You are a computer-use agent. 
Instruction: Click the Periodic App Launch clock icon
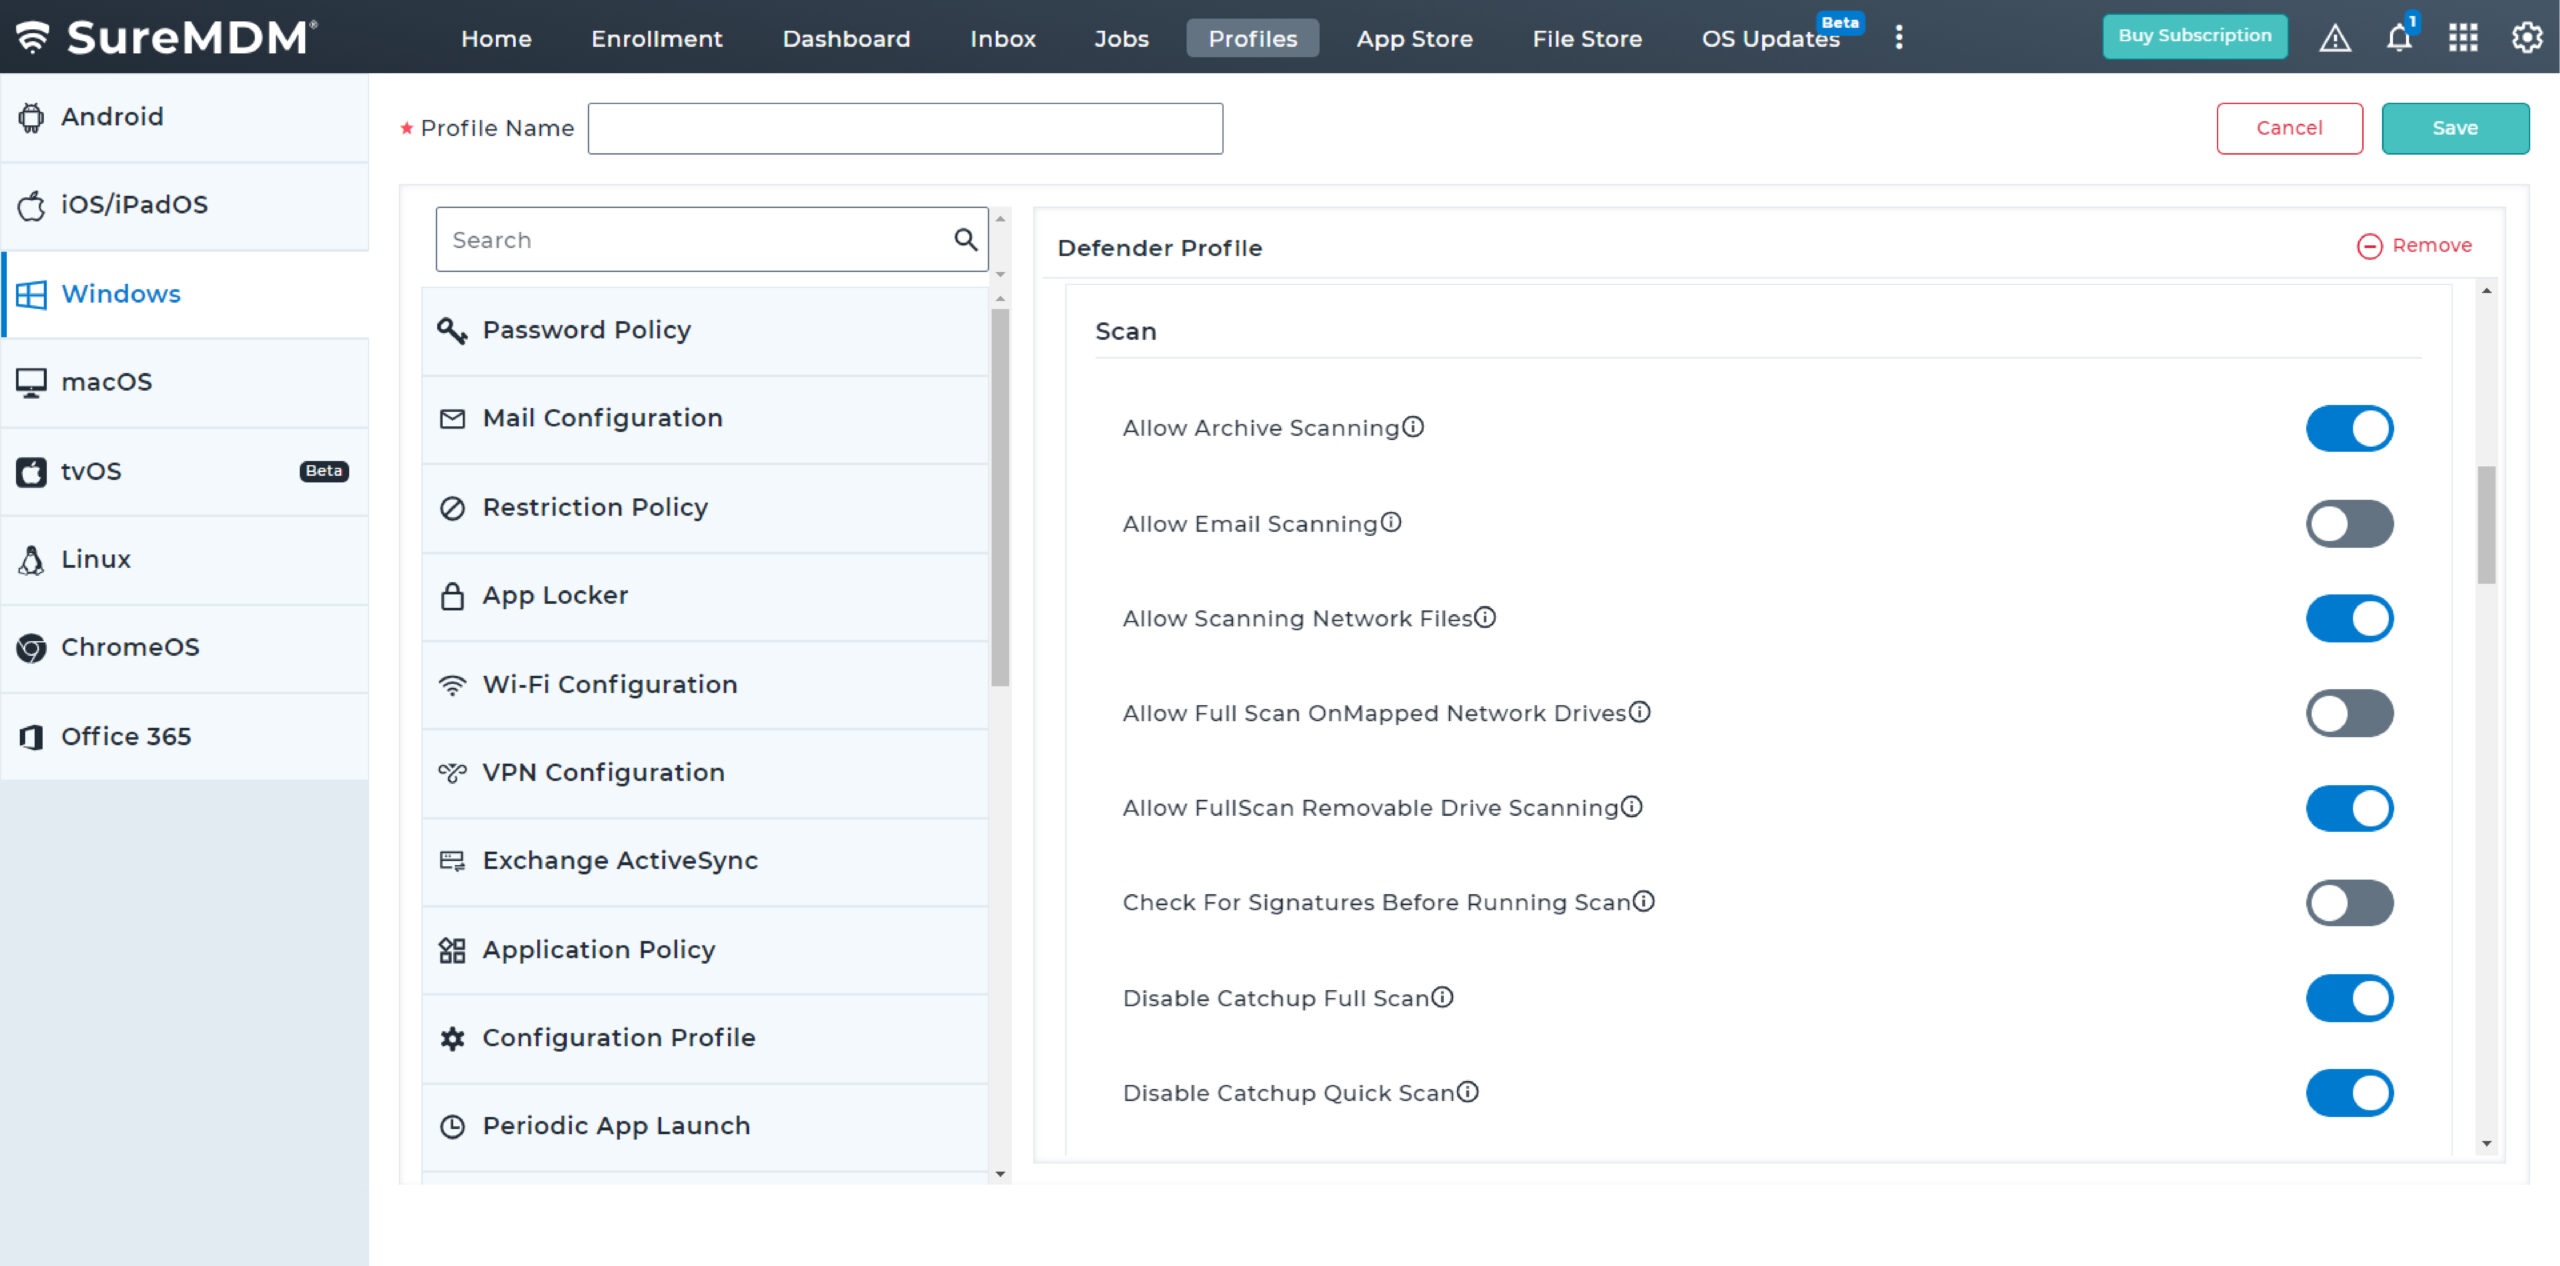pos(452,1127)
